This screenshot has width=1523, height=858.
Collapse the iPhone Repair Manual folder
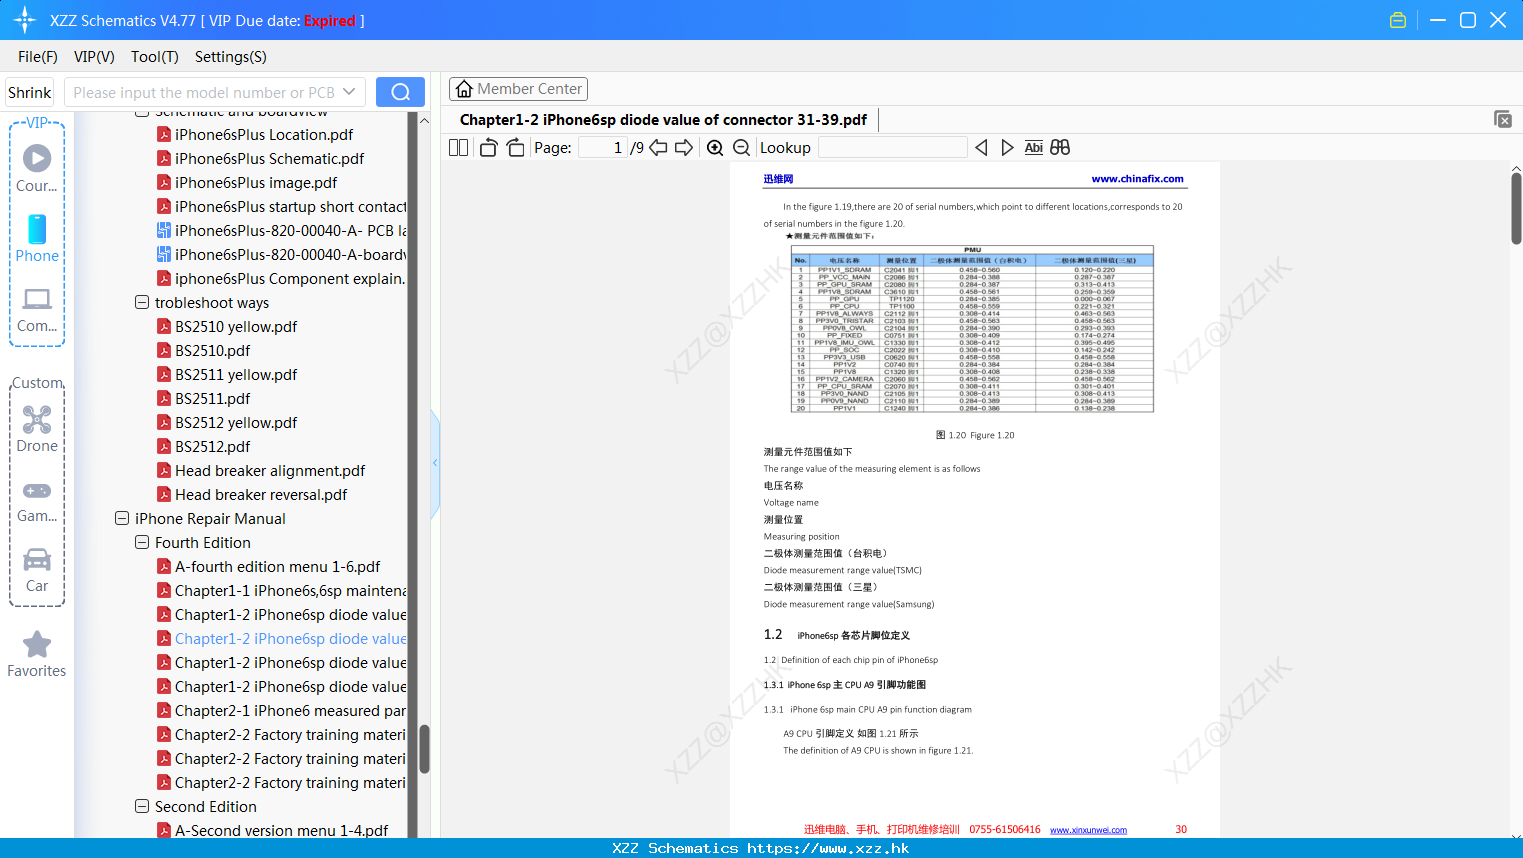(x=122, y=518)
